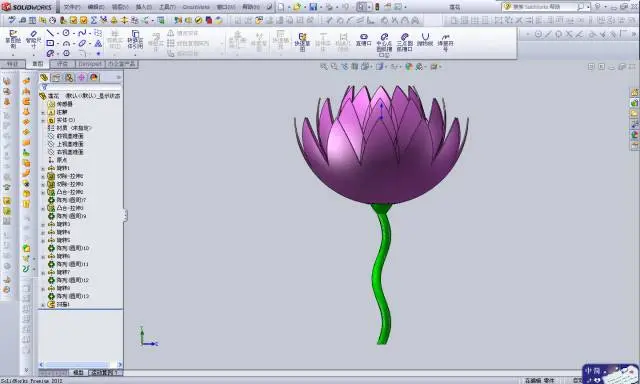Open the Line tool dropdown arrow
Screen dimensions: 640x384
(x=58, y=33)
